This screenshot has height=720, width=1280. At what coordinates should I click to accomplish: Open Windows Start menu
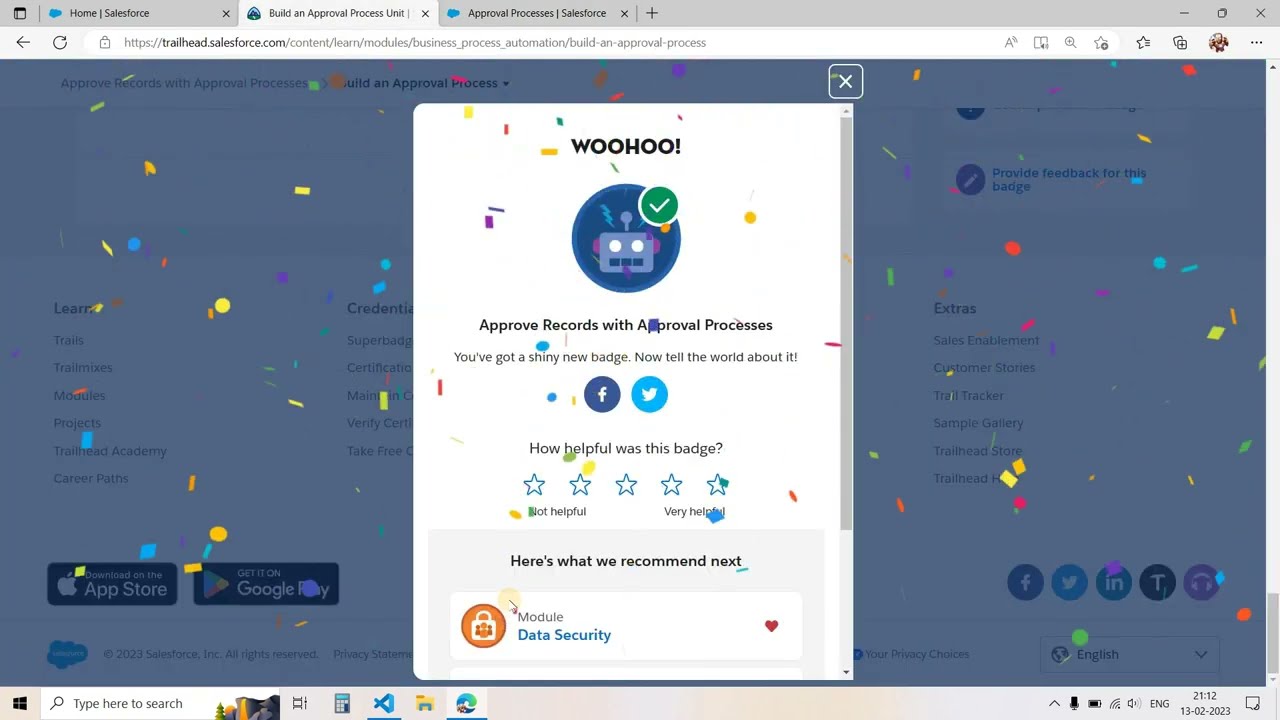(19, 703)
